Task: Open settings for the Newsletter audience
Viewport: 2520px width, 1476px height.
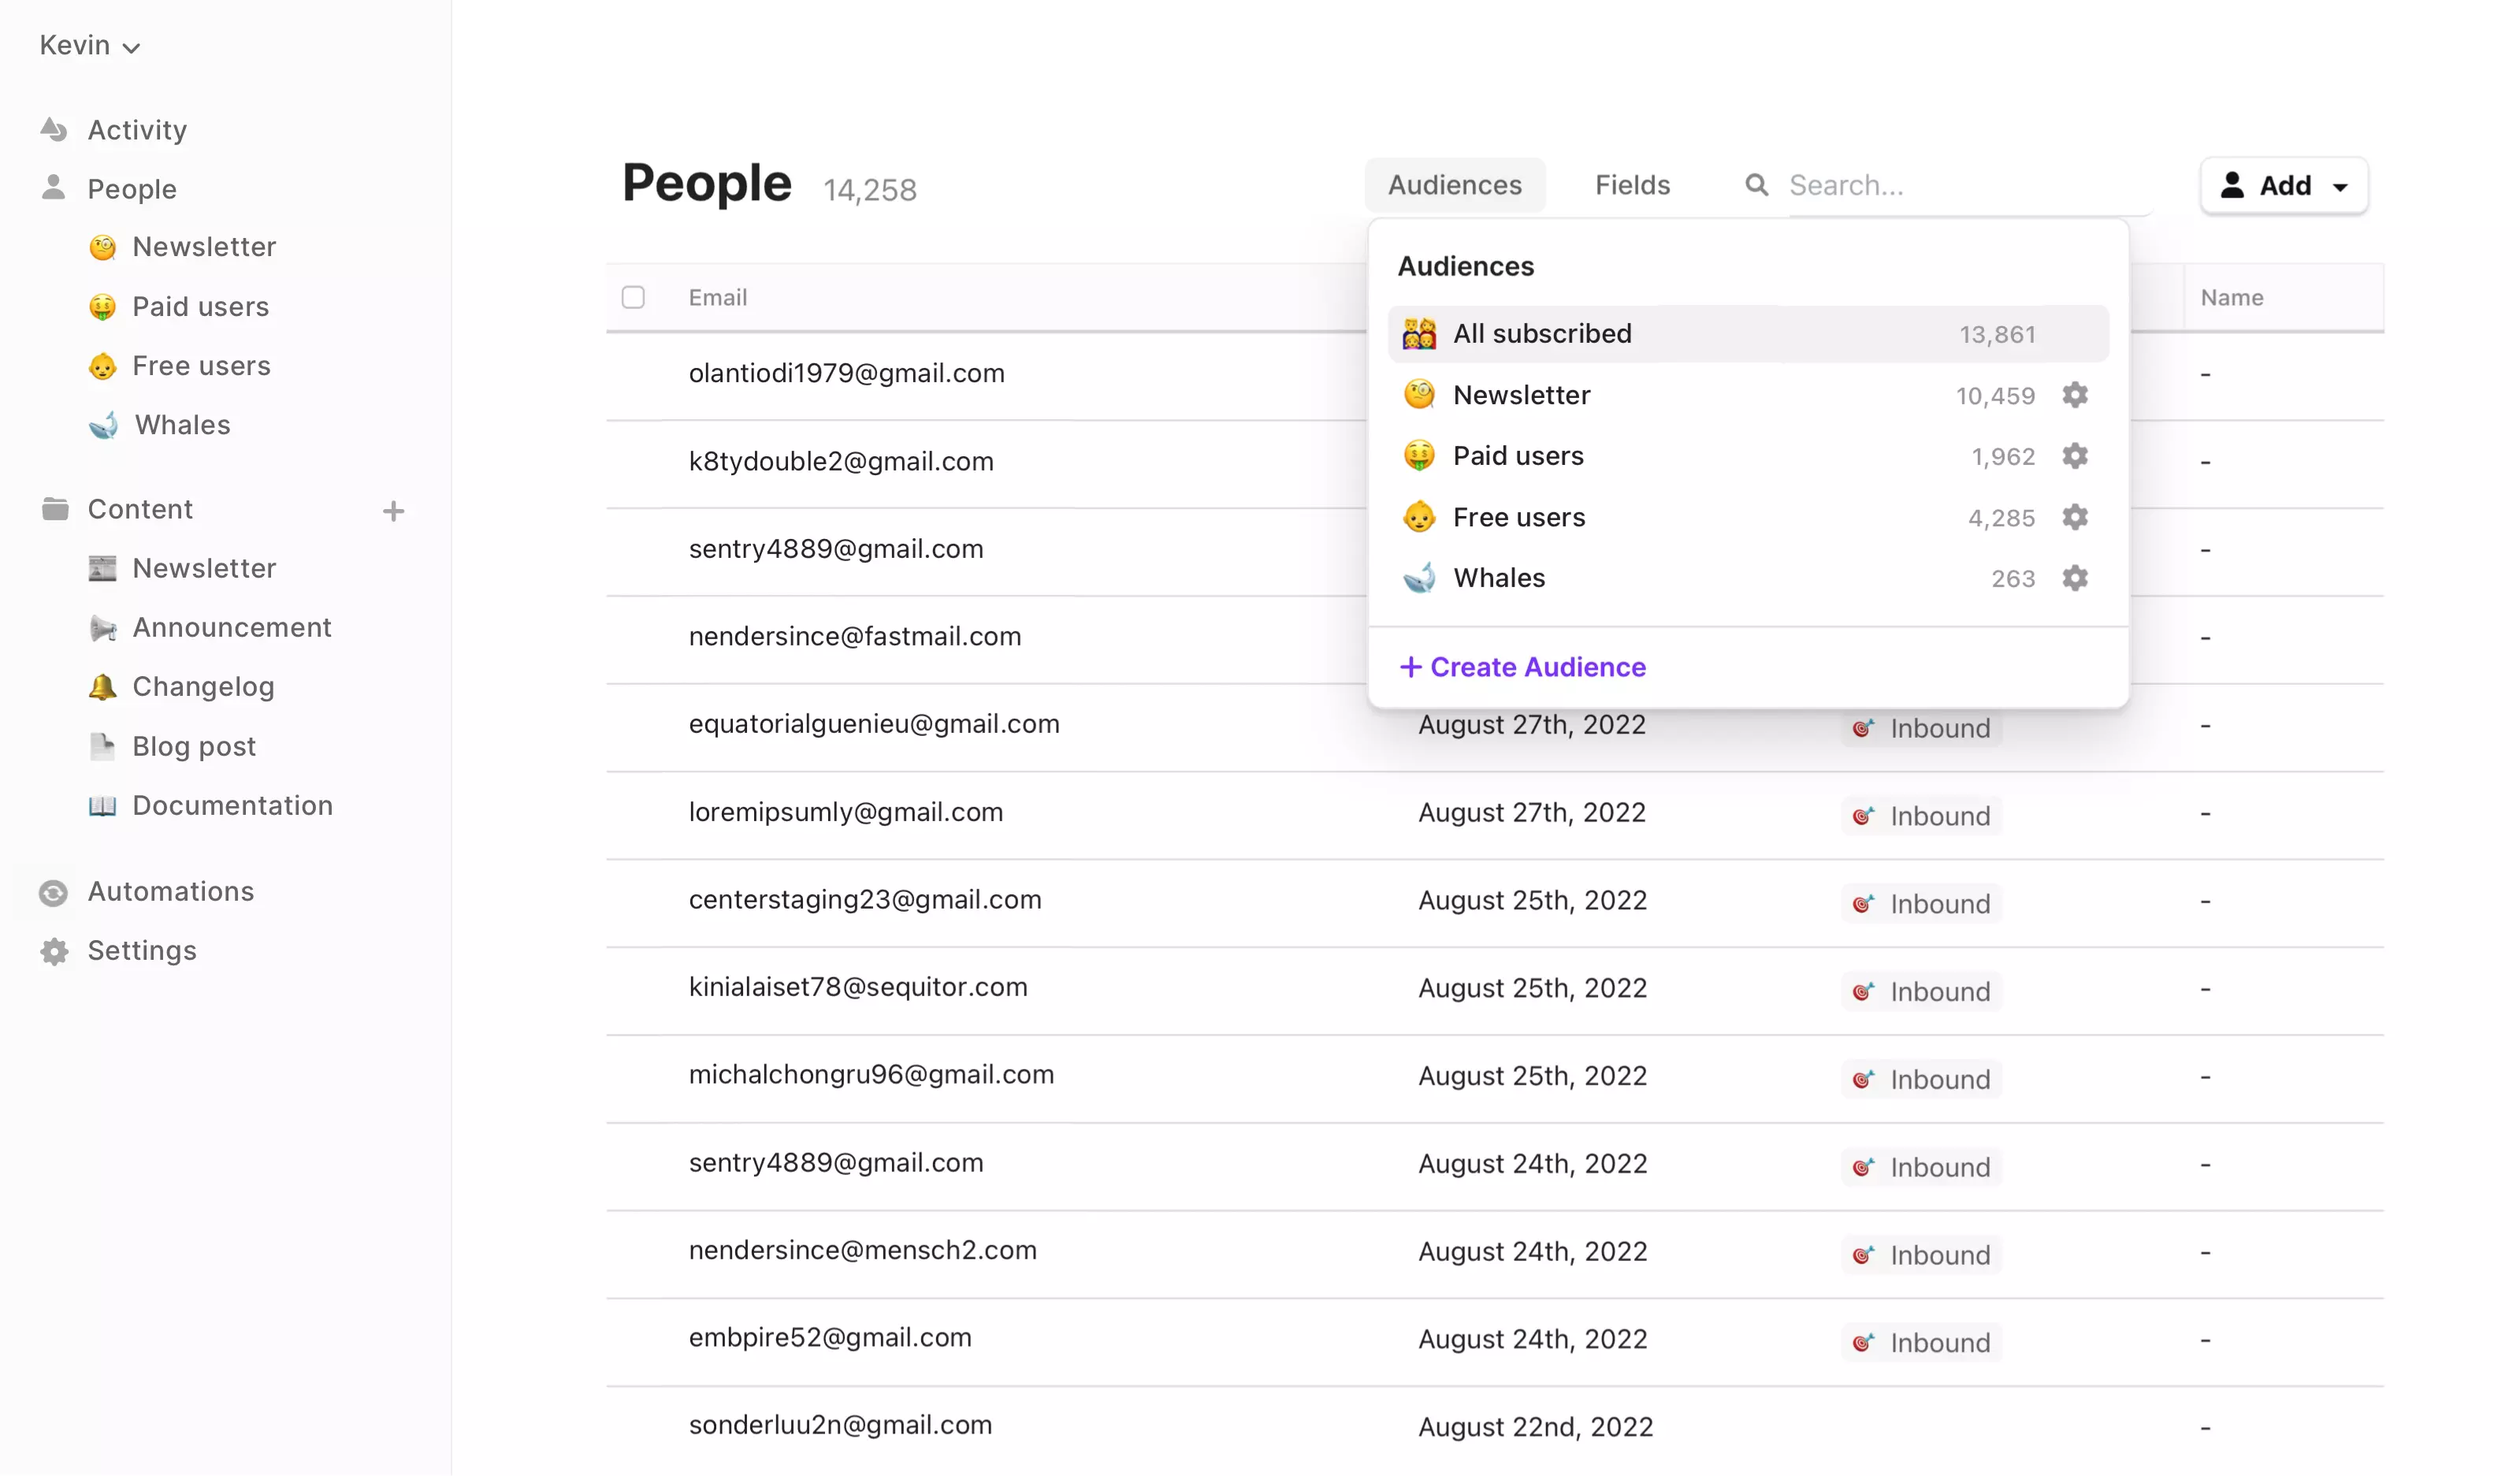Action: (x=2074, y=395)
